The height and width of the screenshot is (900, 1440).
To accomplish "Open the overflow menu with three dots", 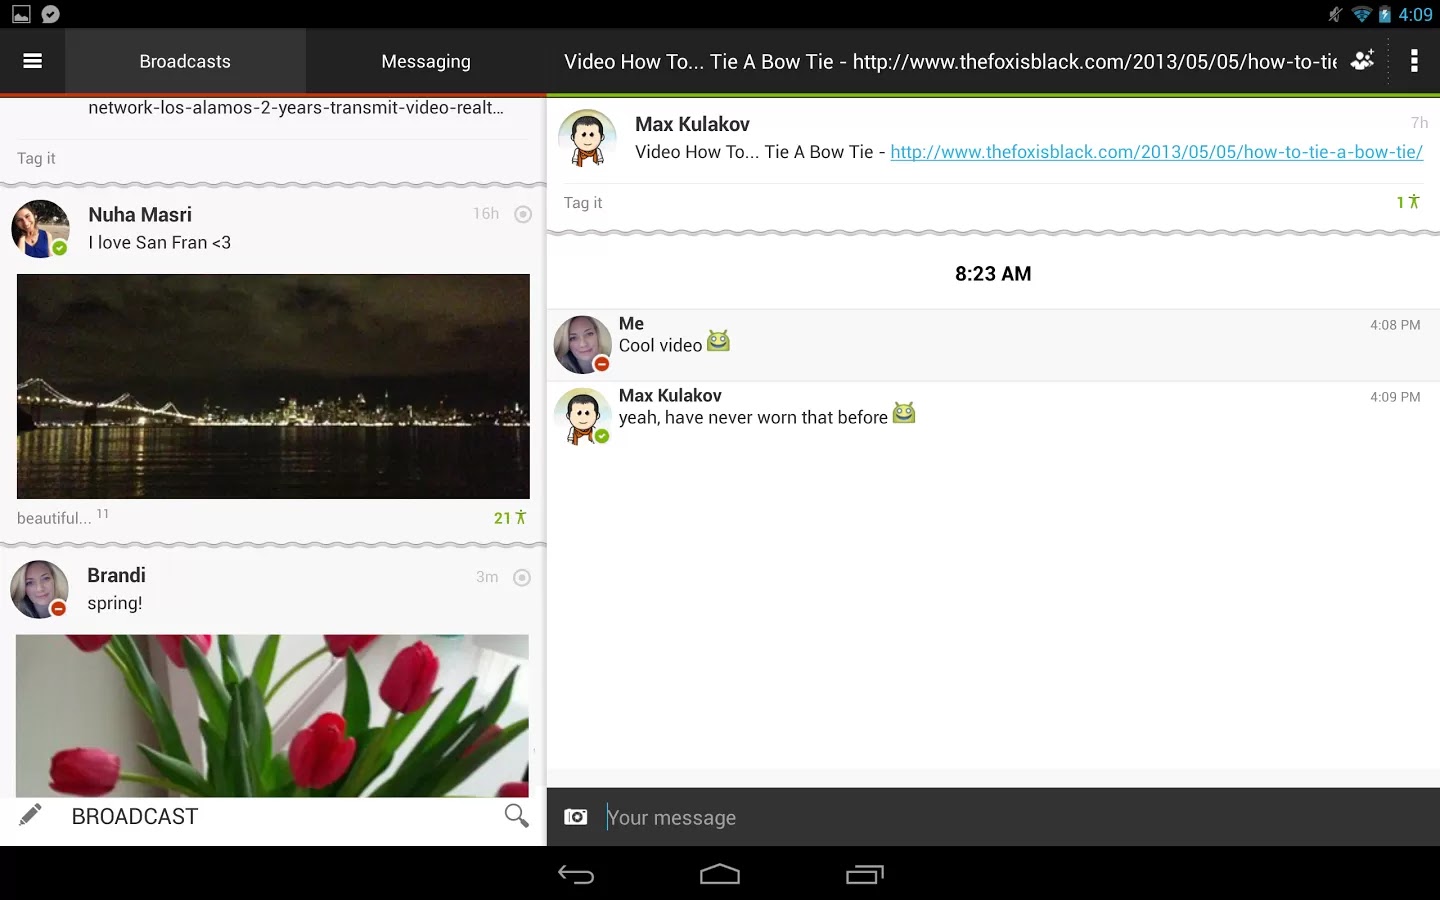I will click(x=1414, y=61).
